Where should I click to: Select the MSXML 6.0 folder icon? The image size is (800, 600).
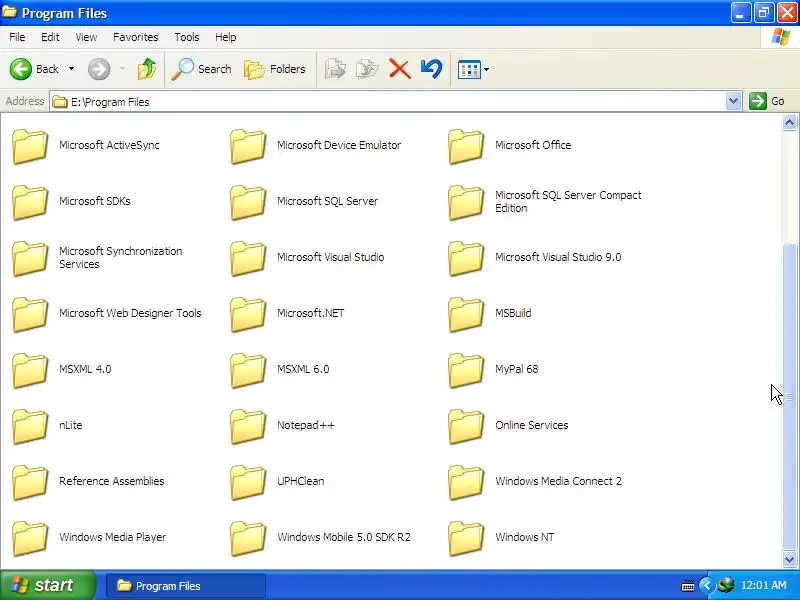(248, 371)
